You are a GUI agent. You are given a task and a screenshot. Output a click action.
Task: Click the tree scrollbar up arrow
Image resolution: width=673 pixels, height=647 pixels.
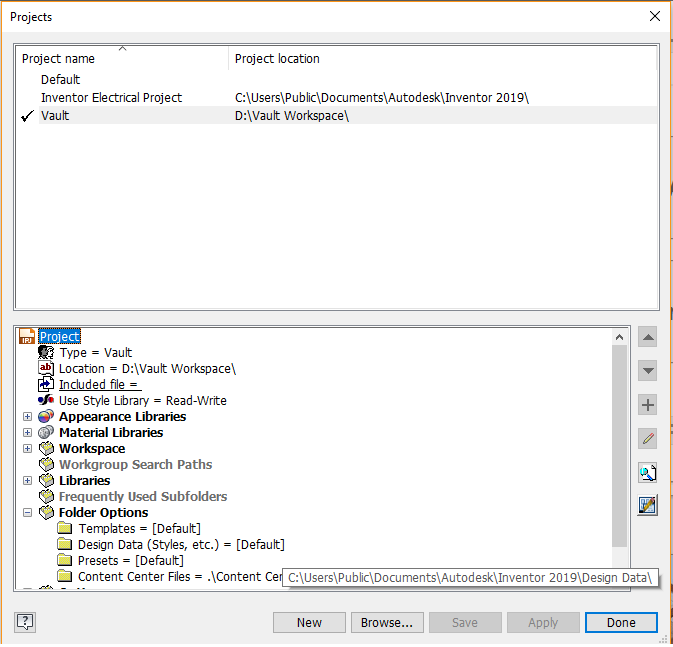tap(619, 337)
